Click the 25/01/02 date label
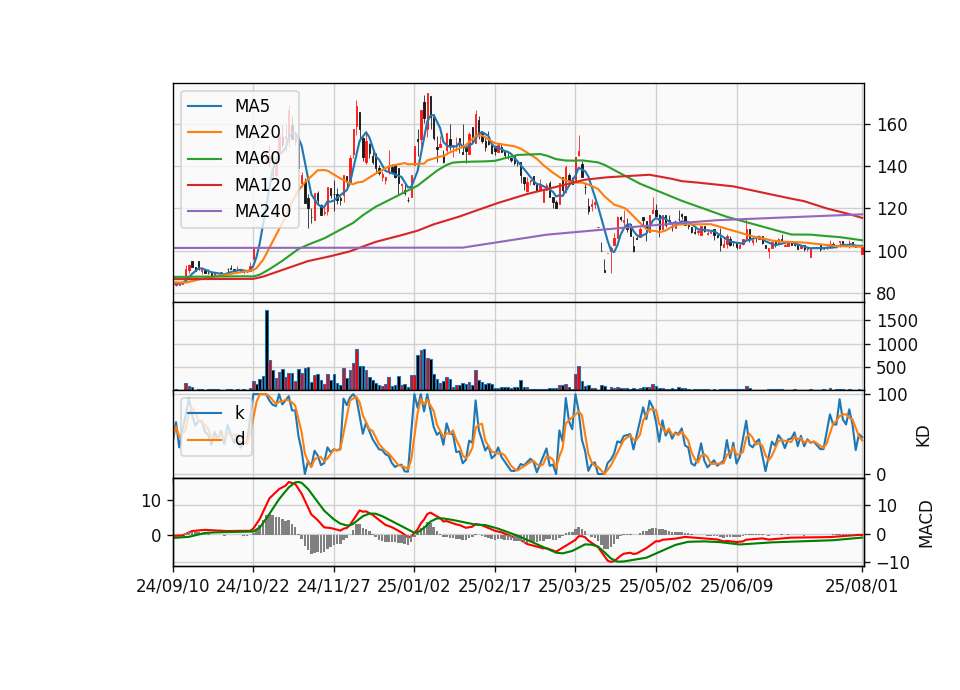The height and width of the screenshot is (690, 960). coord(414,586)
